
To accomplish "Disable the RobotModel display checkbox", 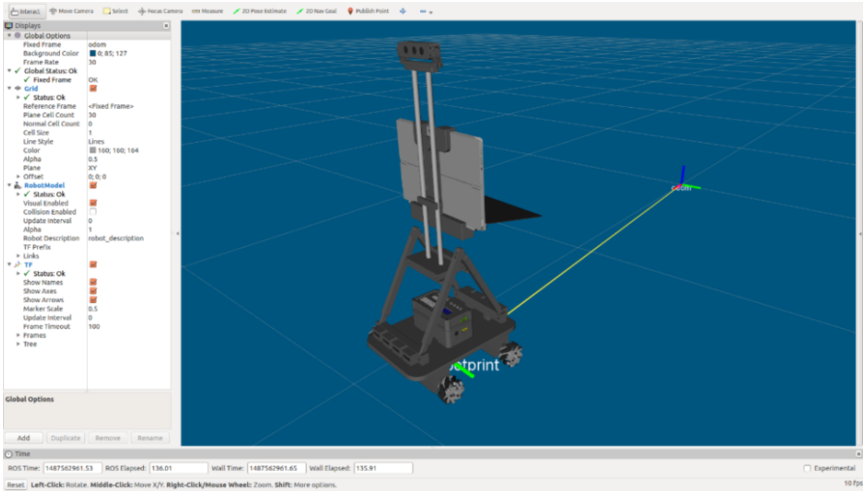I will [93, 186].
